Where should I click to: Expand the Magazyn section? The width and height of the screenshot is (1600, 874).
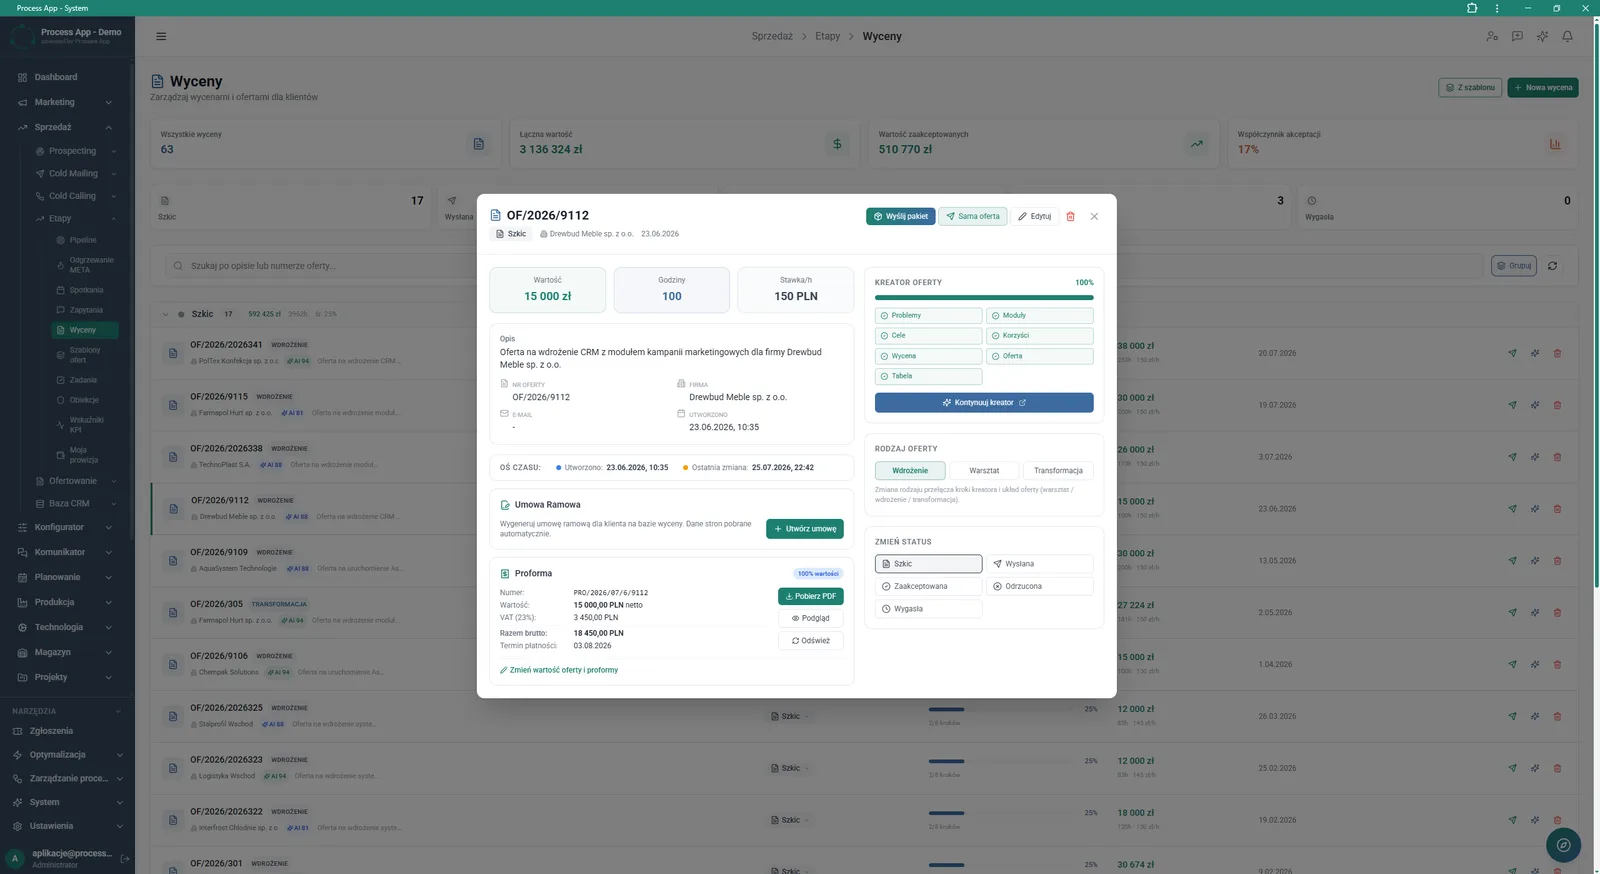[x=66, y=652]
